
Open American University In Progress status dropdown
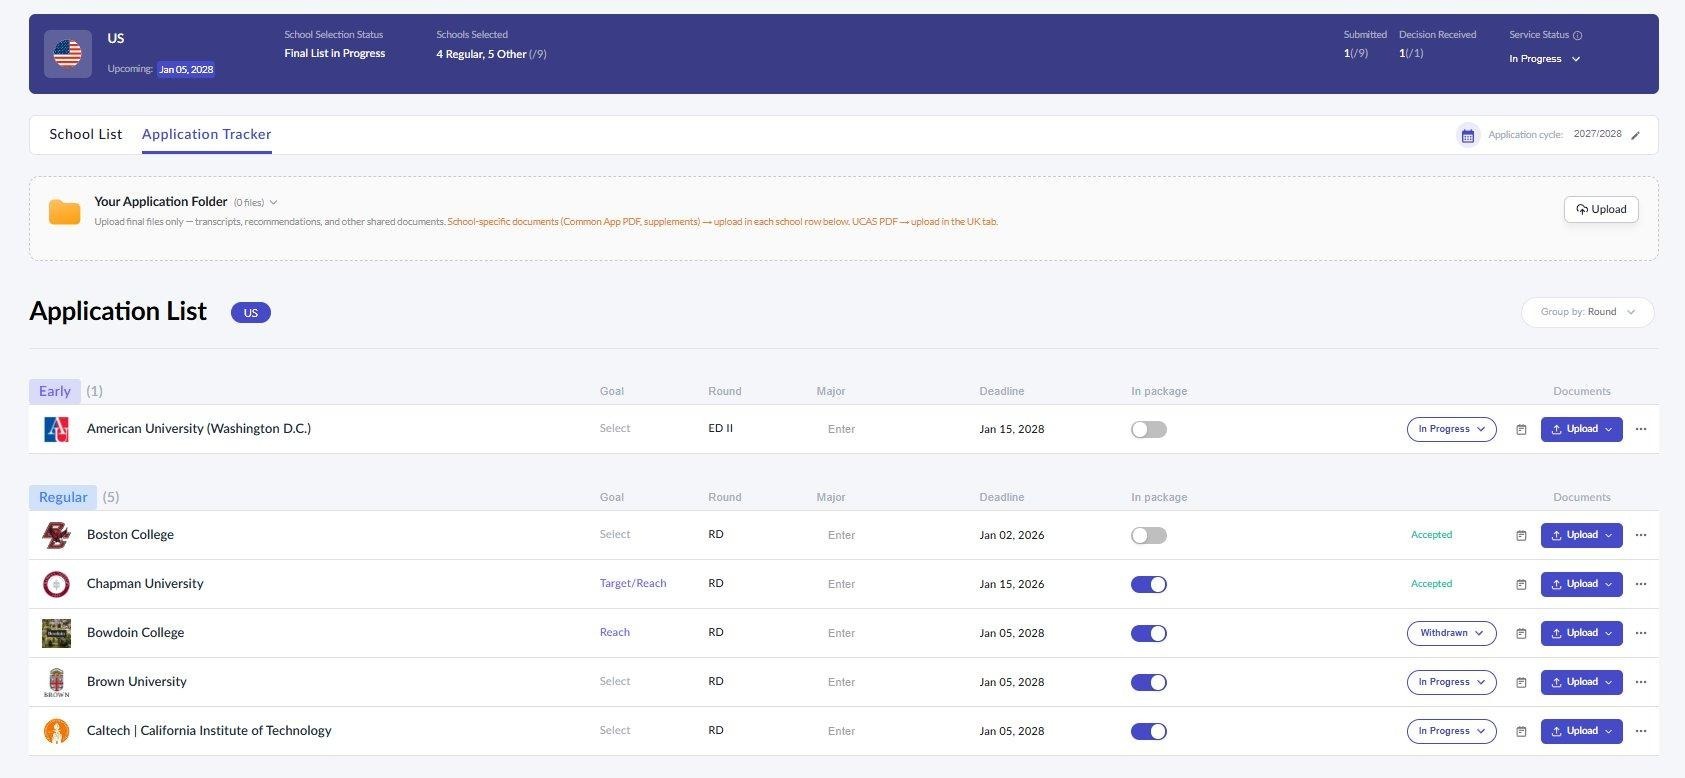pos(1452,429)
